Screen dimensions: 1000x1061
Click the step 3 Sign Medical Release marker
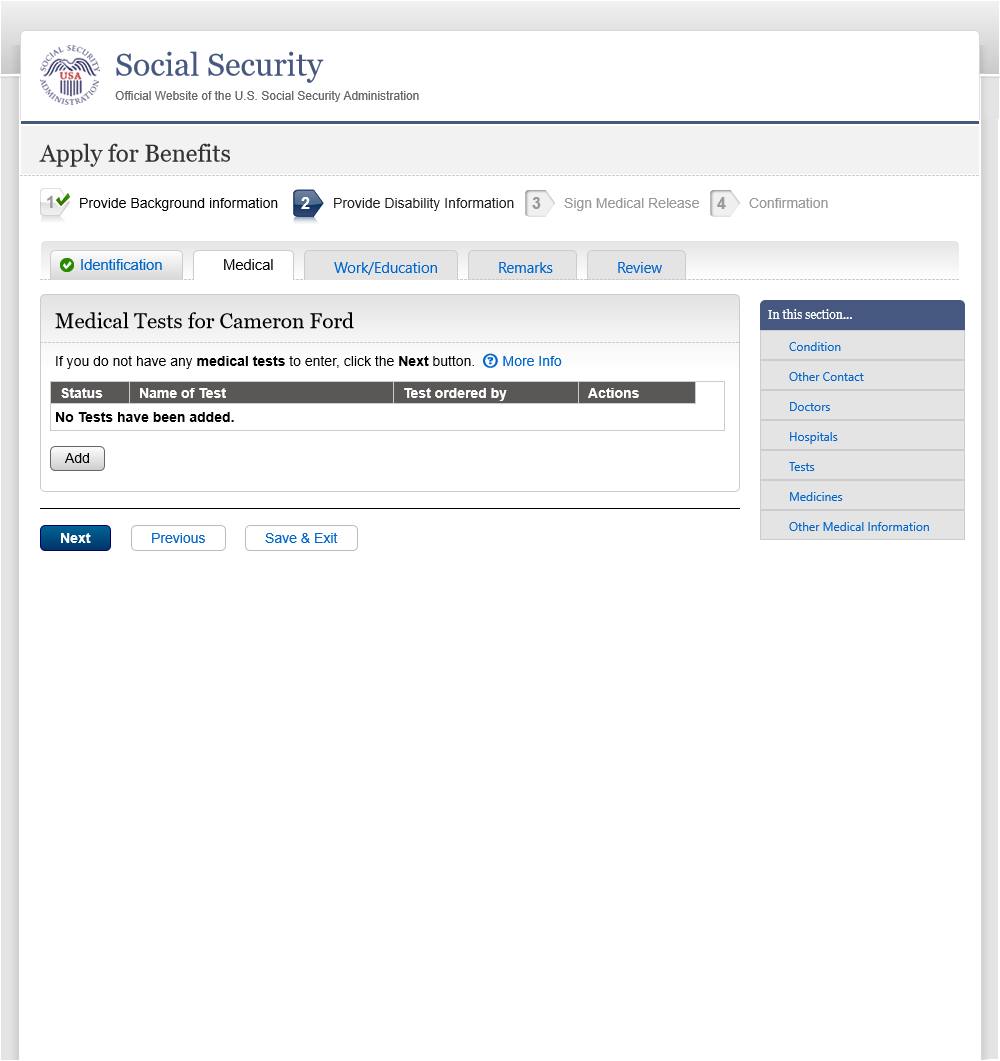coord(538,203)
